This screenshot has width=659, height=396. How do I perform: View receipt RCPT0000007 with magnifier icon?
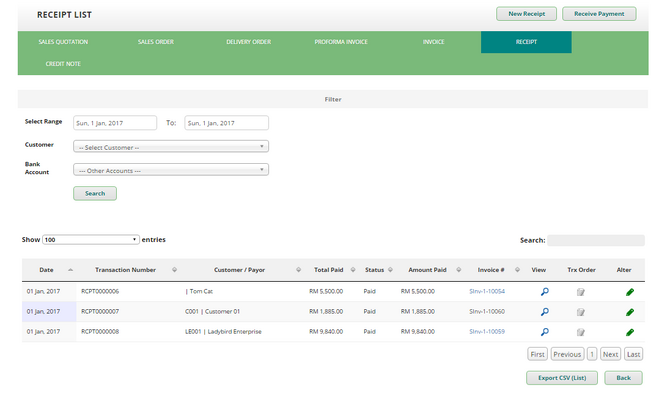pos(545,312)
